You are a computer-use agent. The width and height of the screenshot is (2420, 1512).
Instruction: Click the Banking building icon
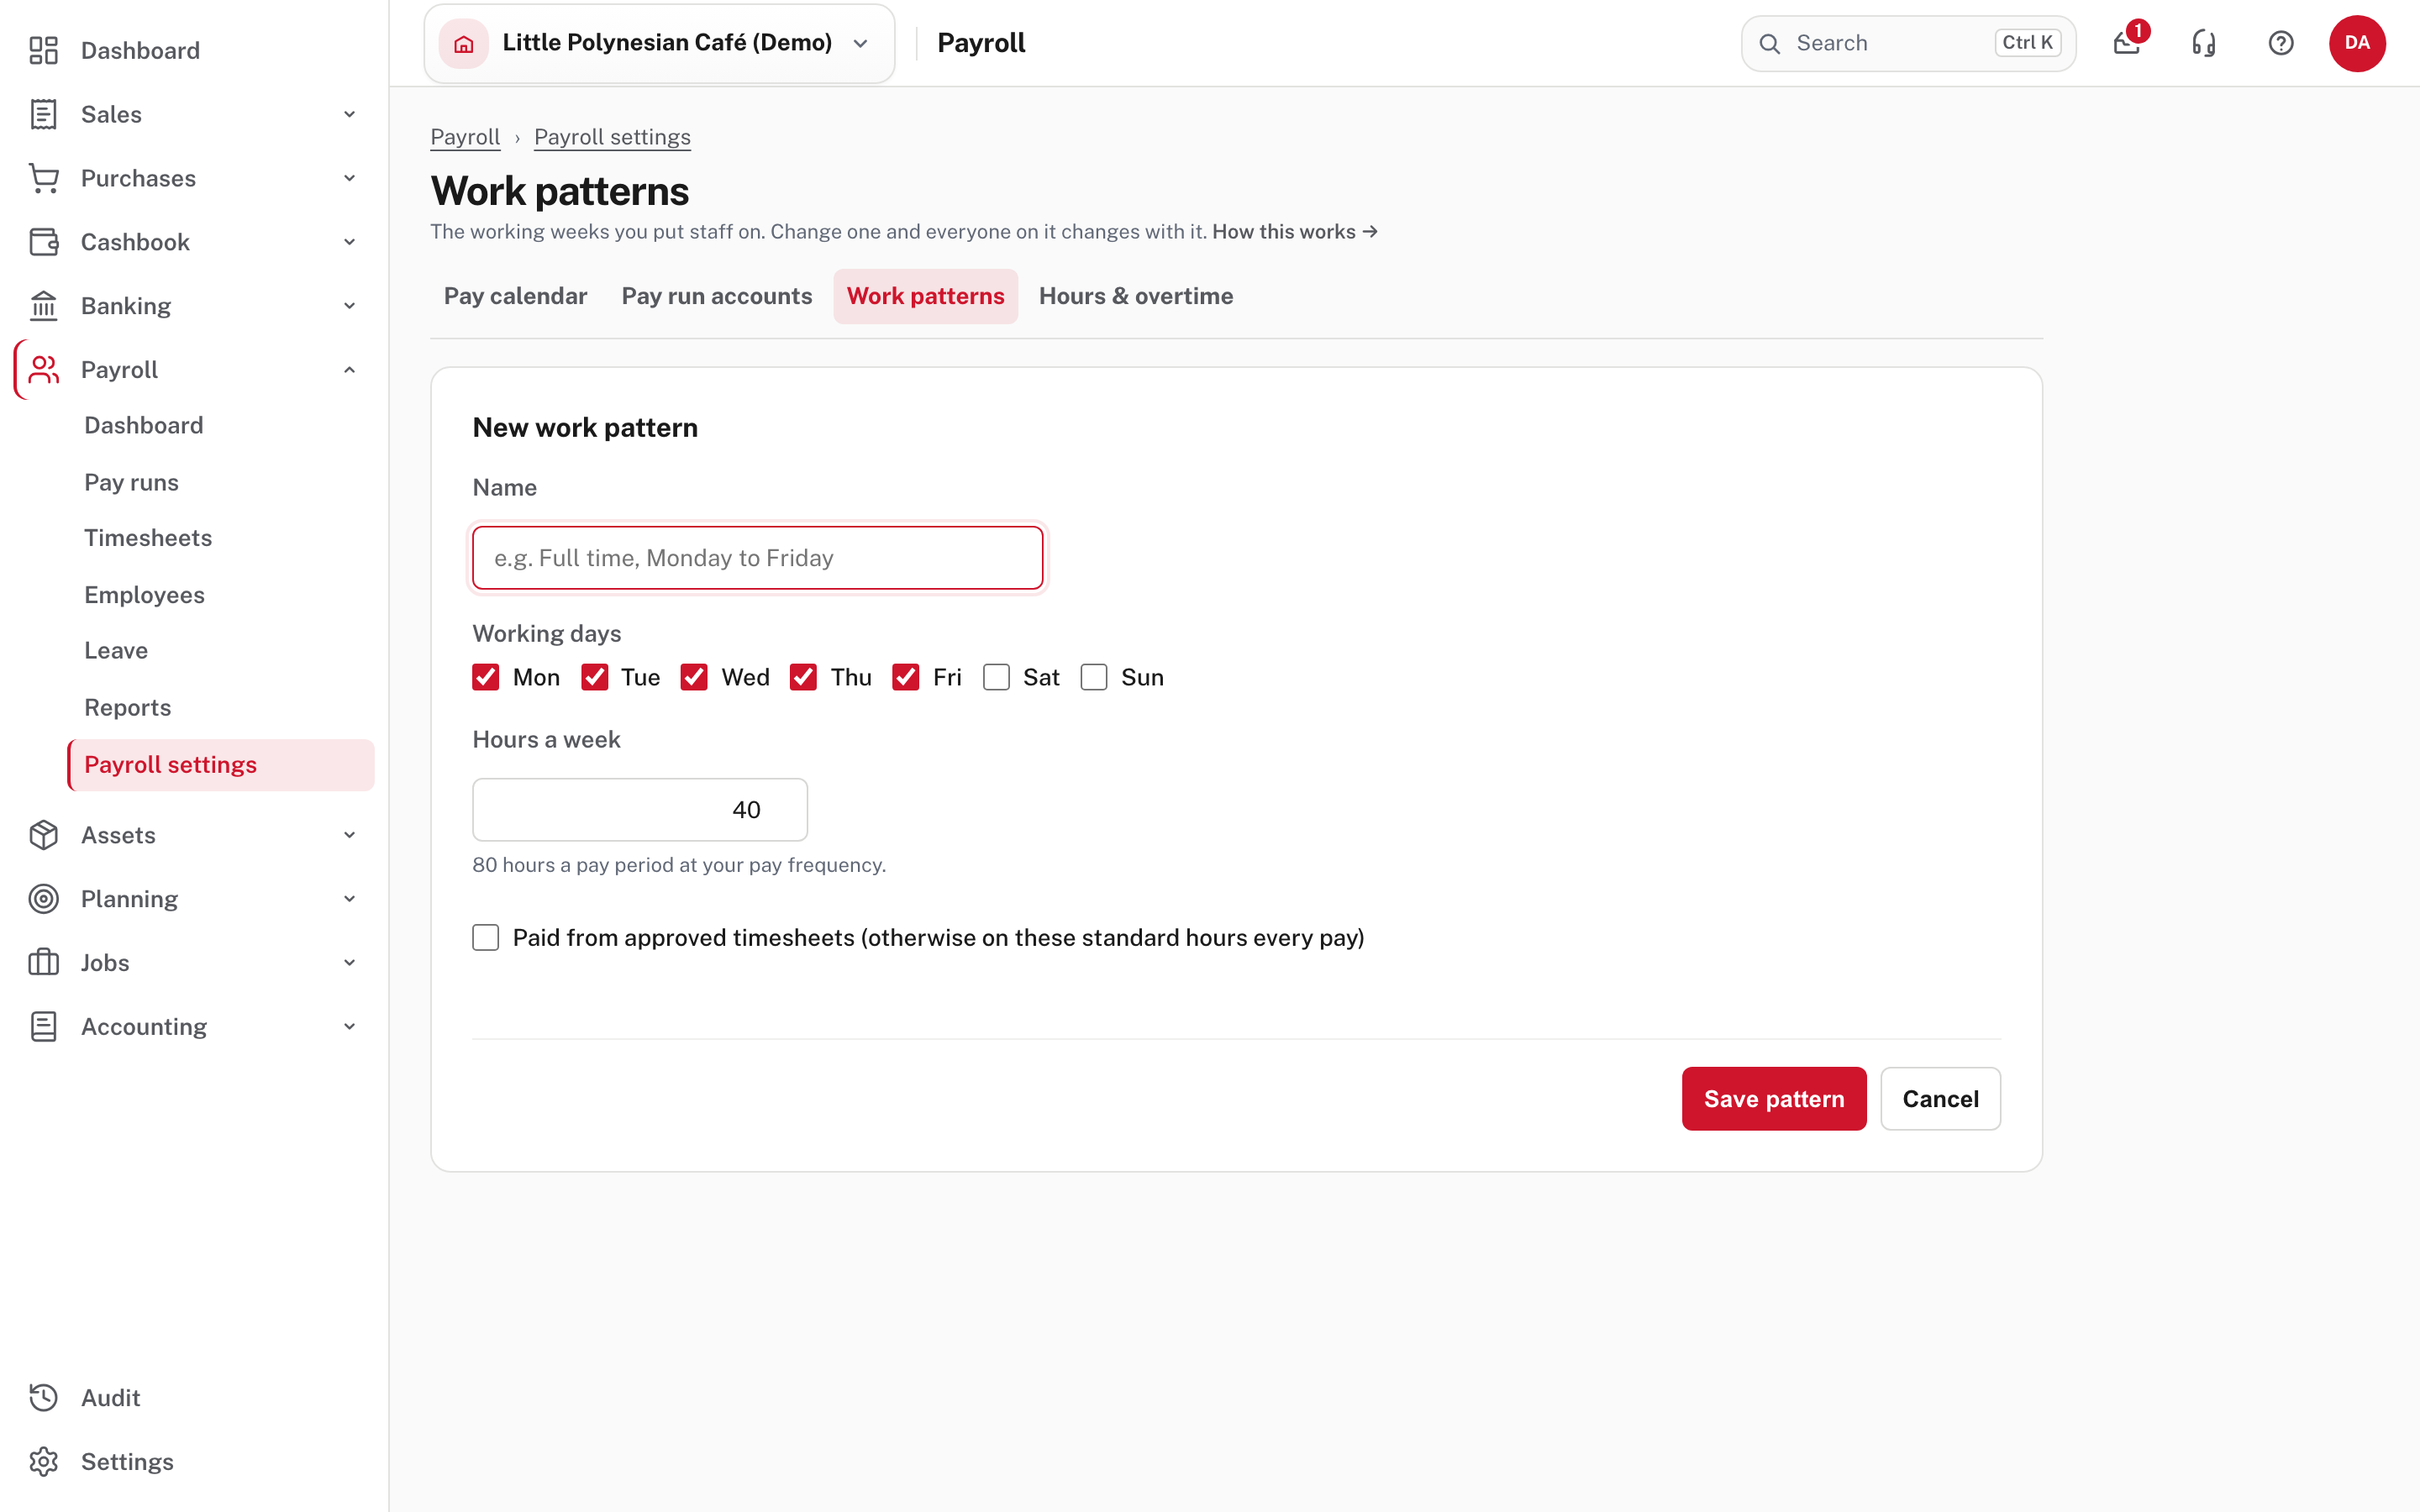coord(43,306)
